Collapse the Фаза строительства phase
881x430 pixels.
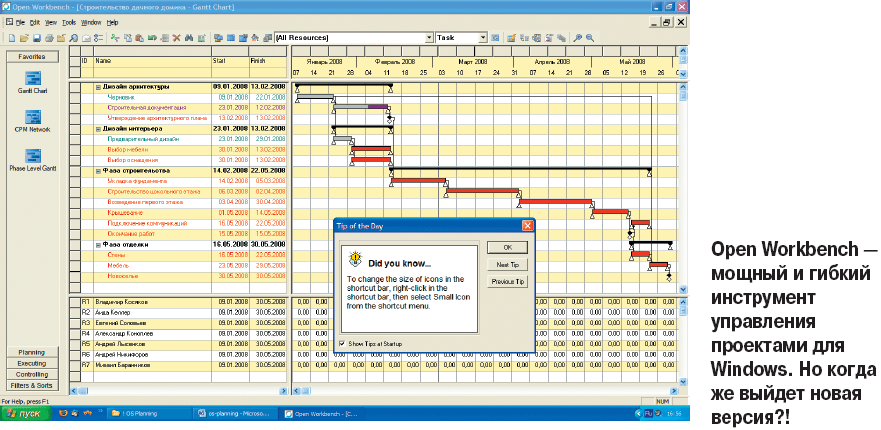pyautogui.click(x=98, y=170)
